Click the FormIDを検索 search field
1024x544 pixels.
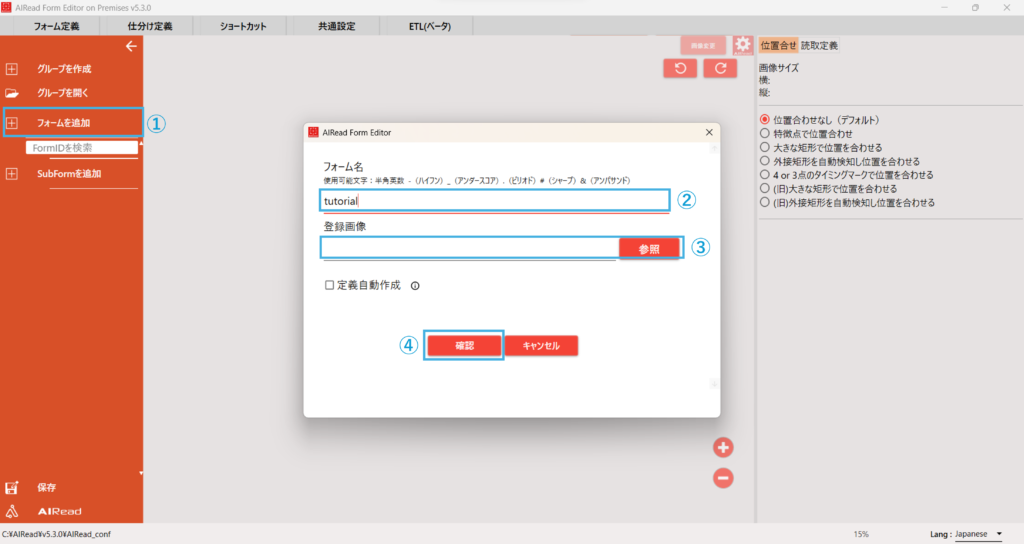coord(82,148)
